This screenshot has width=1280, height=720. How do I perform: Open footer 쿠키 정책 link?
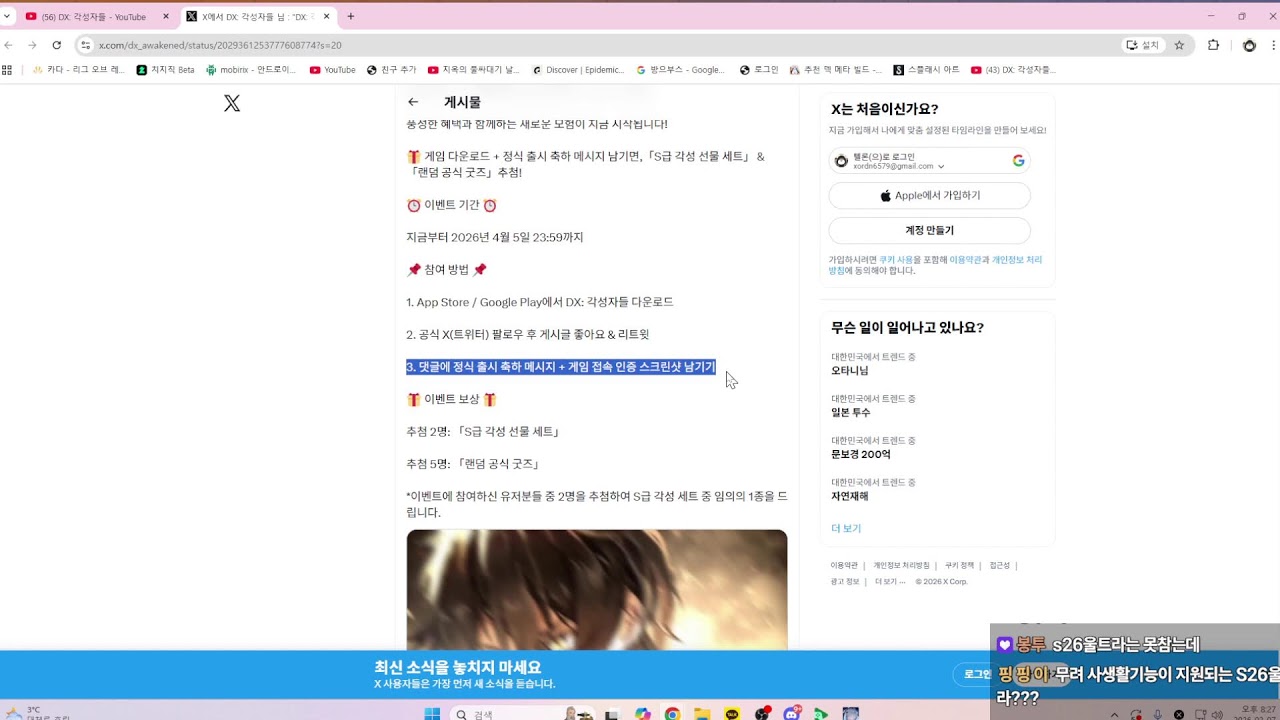959,565
